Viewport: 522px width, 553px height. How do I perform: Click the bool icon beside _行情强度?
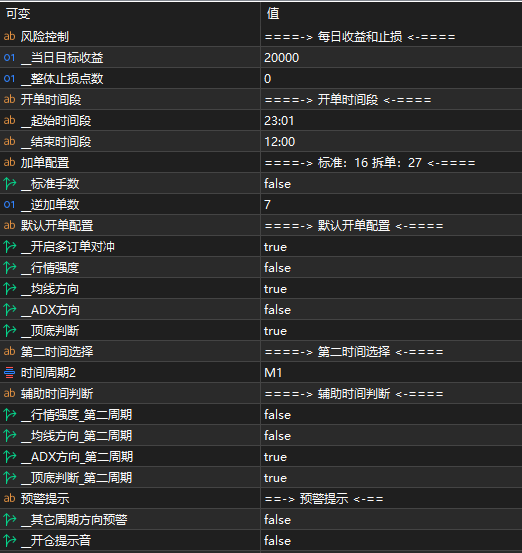(x=10, y=268)
